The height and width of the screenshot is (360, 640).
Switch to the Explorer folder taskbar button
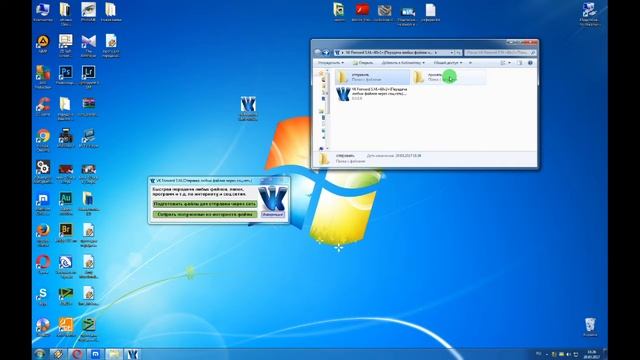[x=113, y=354]
